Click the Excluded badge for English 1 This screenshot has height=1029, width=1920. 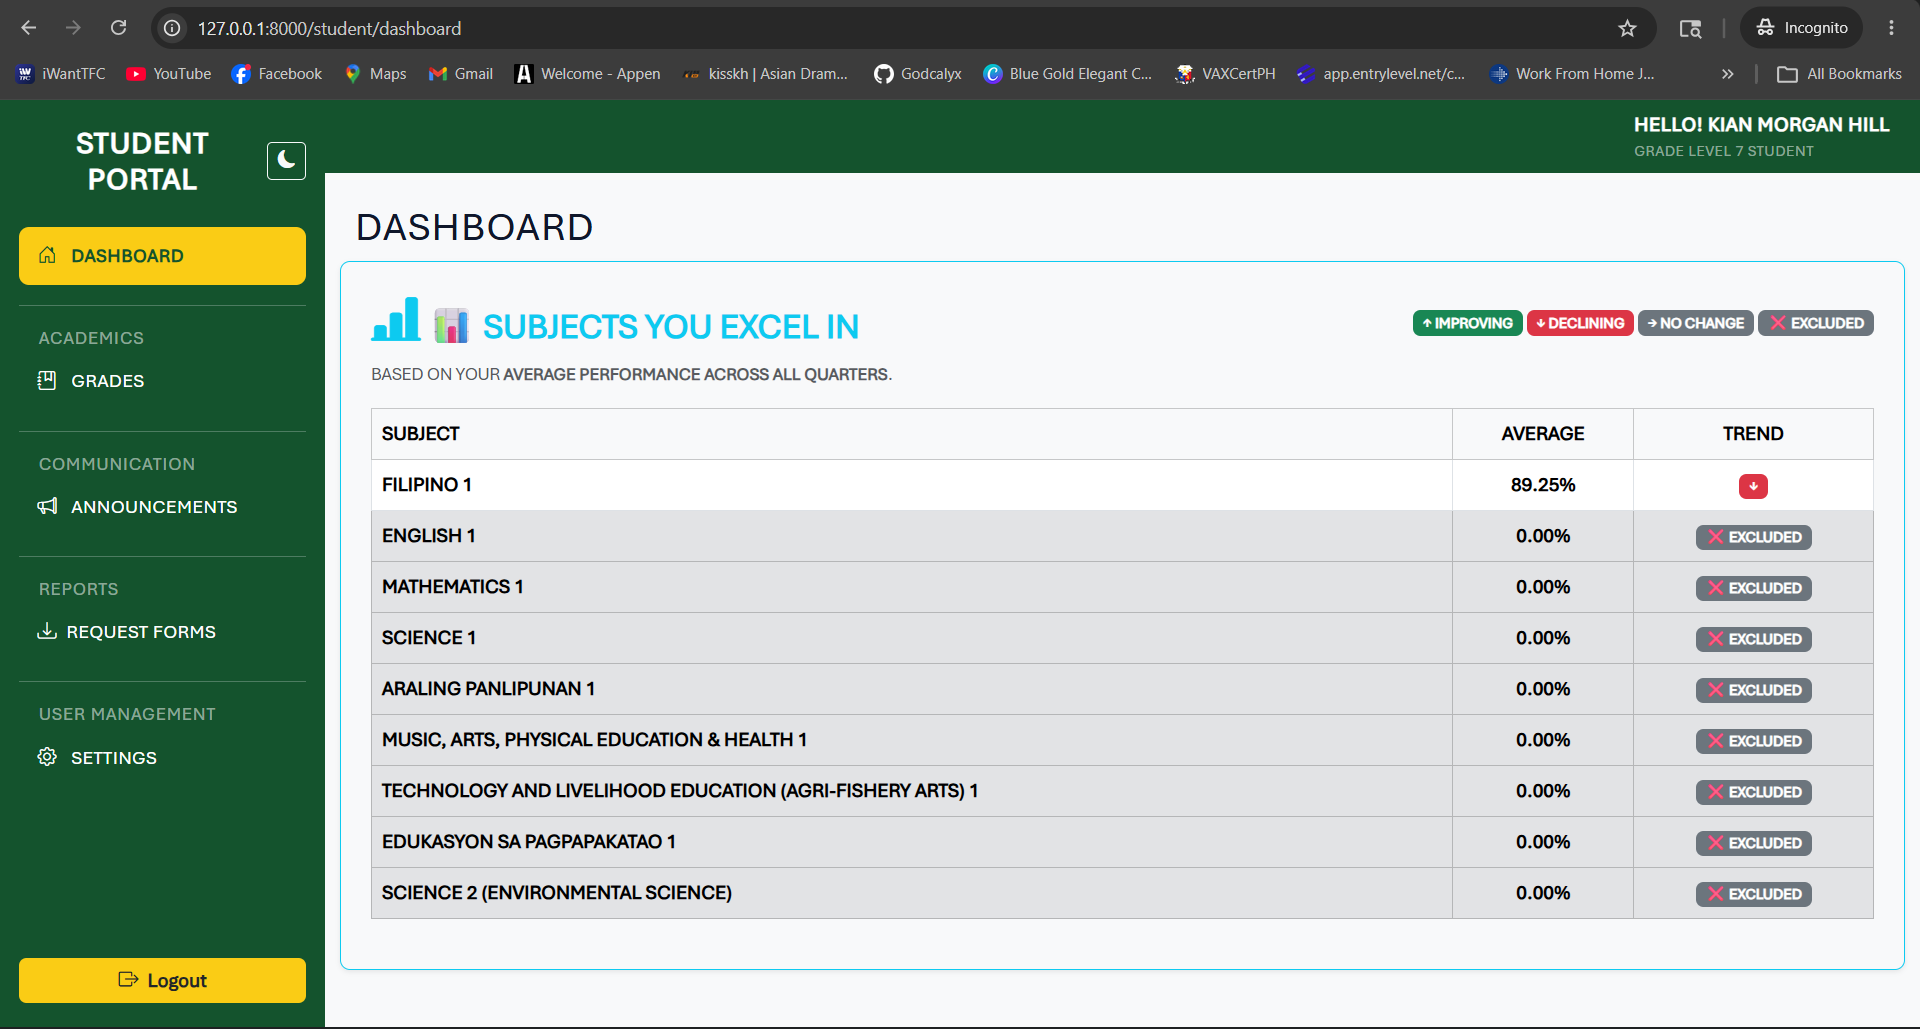point(1753,537)
